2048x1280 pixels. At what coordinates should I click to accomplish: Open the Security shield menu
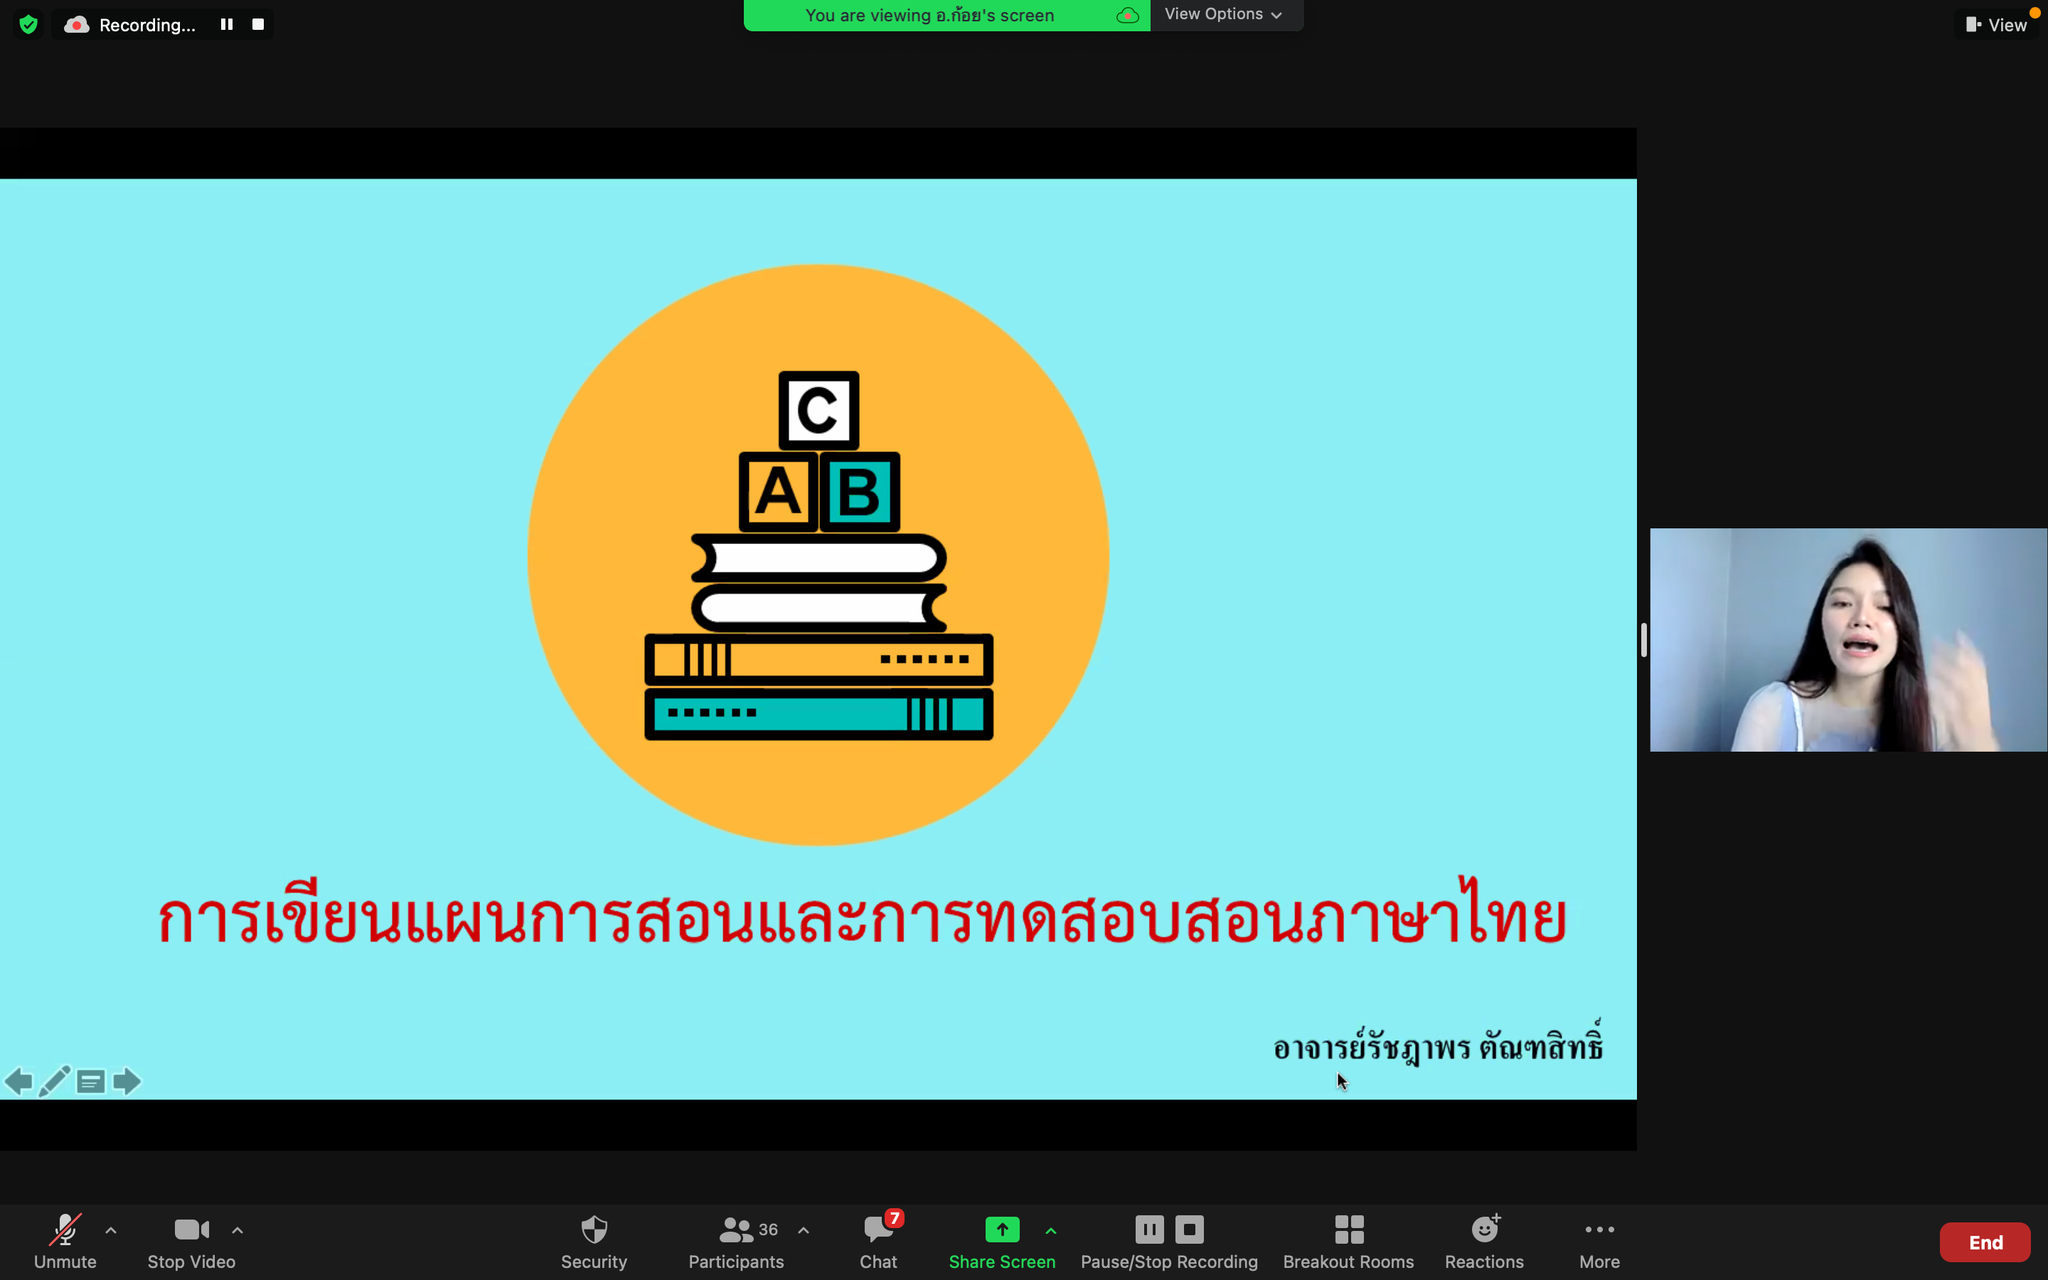coord(594,1241)
